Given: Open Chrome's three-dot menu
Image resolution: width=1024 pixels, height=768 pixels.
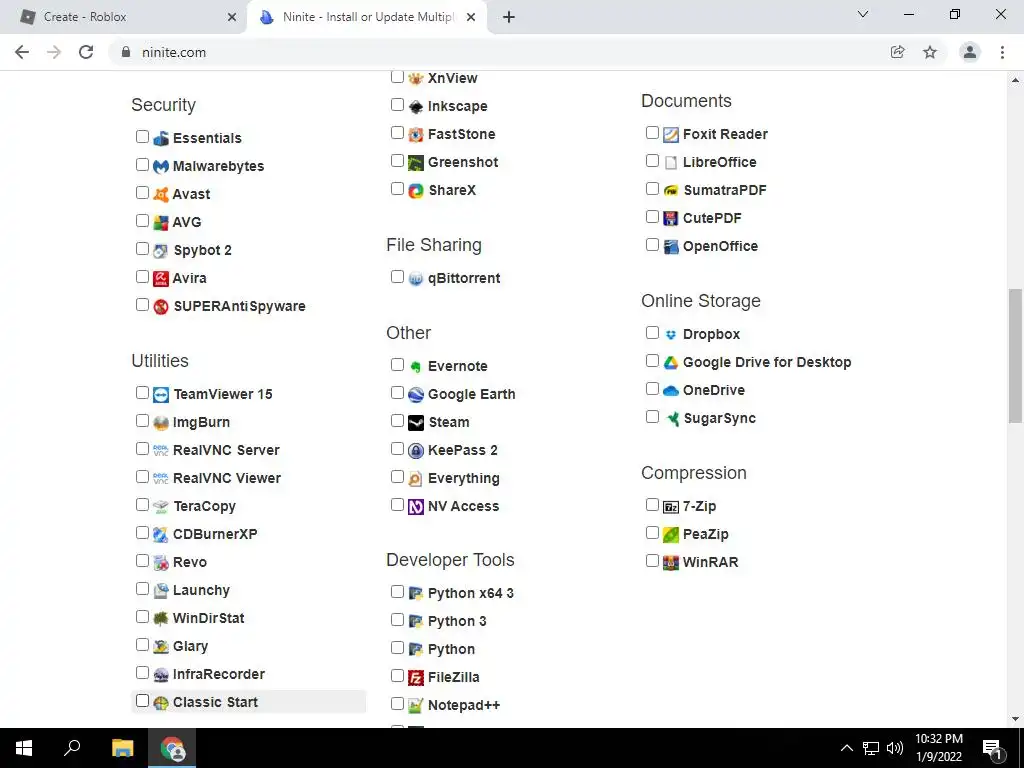Looking at the screenshot, I should pyautogui.click(x=1002, y=52).
